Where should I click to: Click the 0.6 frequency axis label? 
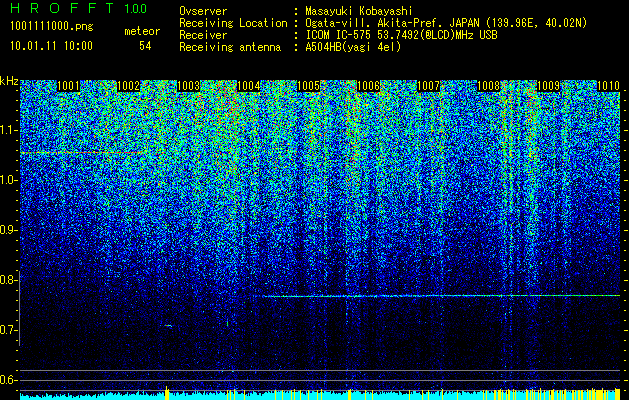coord(8,380)
